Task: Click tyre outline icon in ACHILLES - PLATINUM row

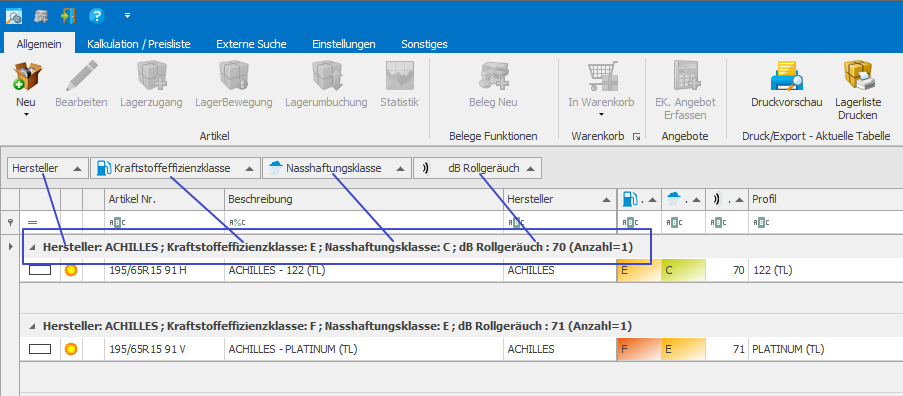Action: (x=40, y=349)
